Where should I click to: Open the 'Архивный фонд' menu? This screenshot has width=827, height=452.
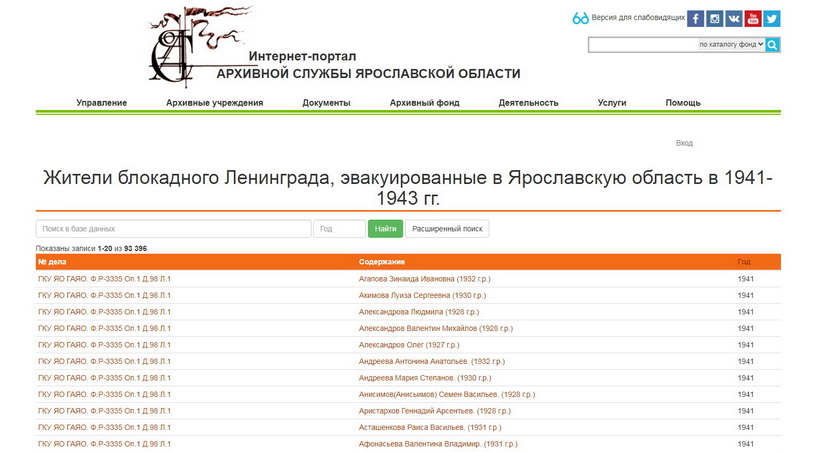click(424, 103)
